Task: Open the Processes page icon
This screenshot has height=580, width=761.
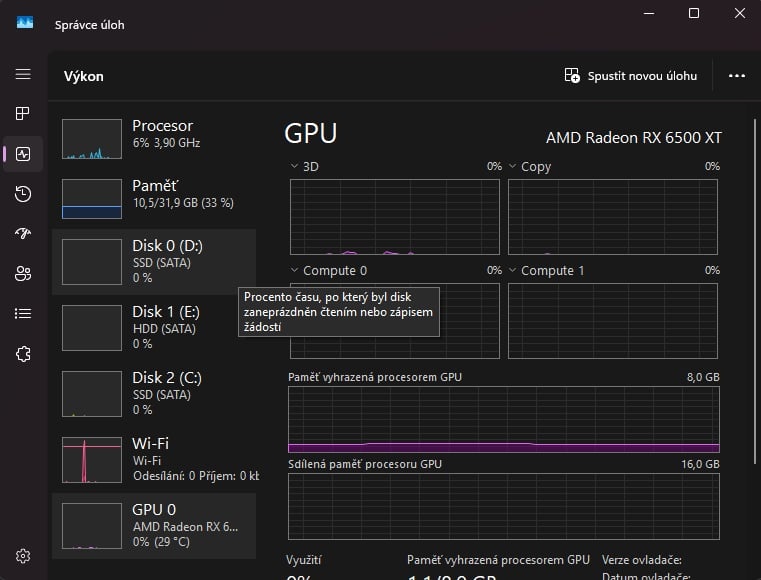Action: click(23, 114)
